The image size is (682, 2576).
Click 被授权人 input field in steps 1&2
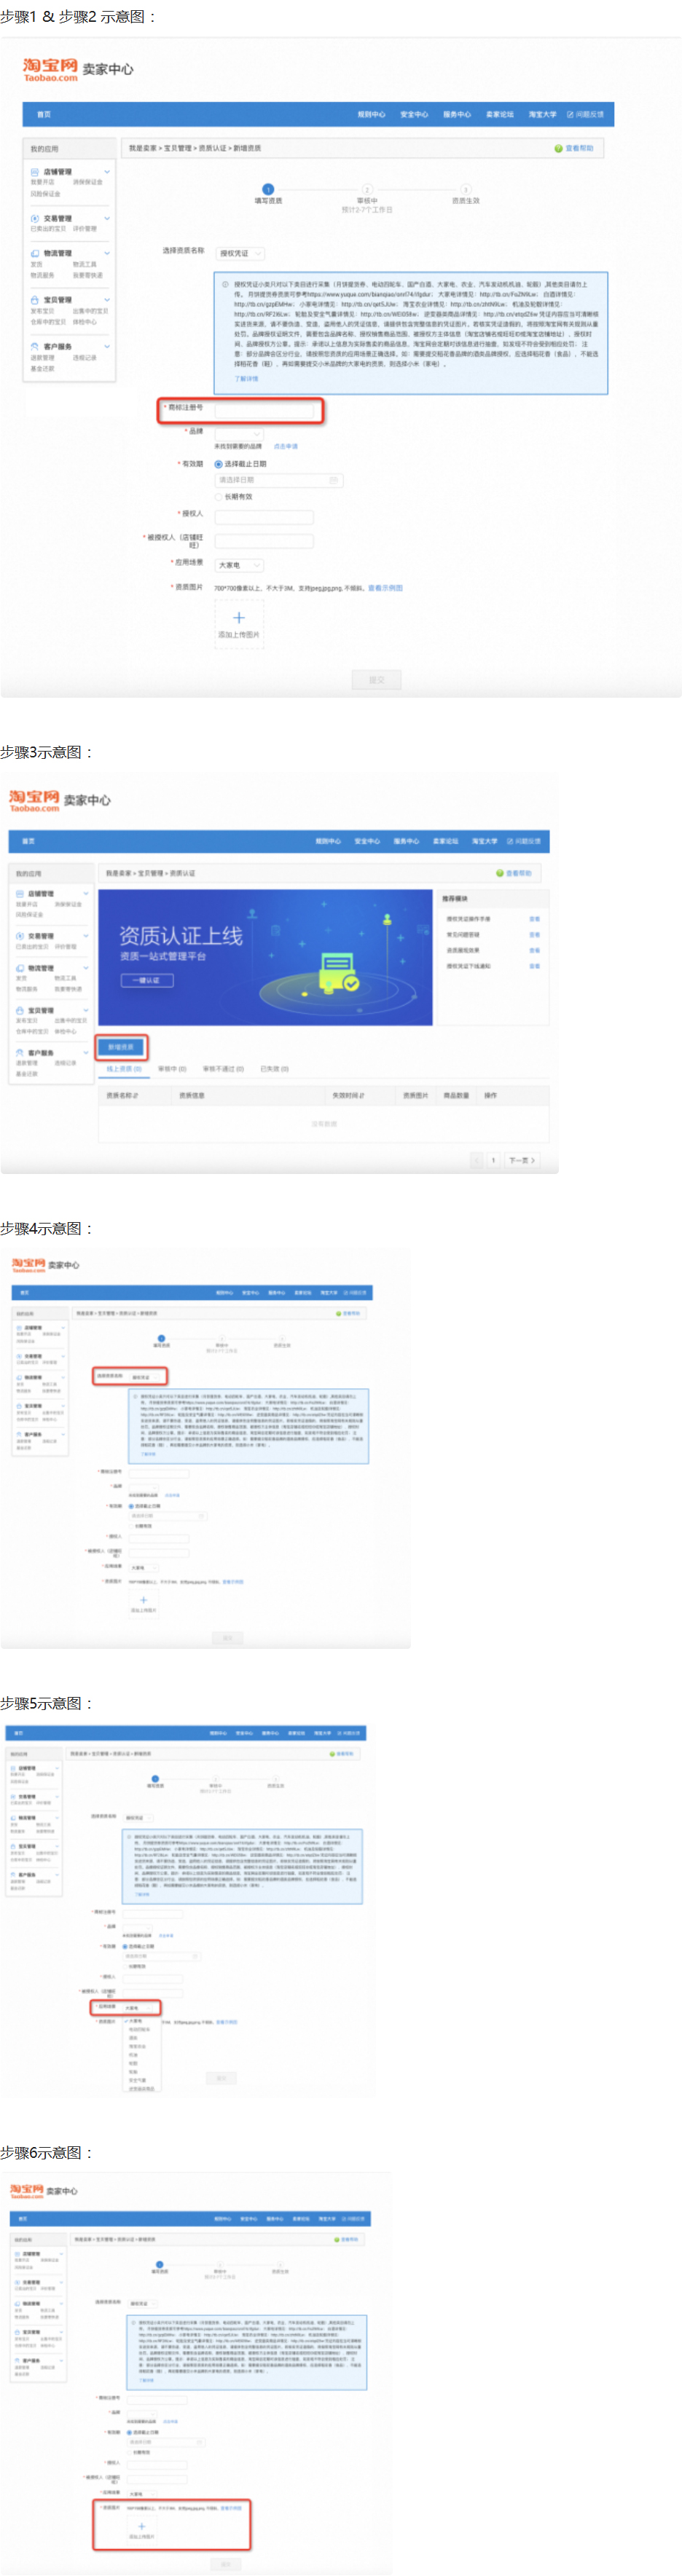[264, 541]
